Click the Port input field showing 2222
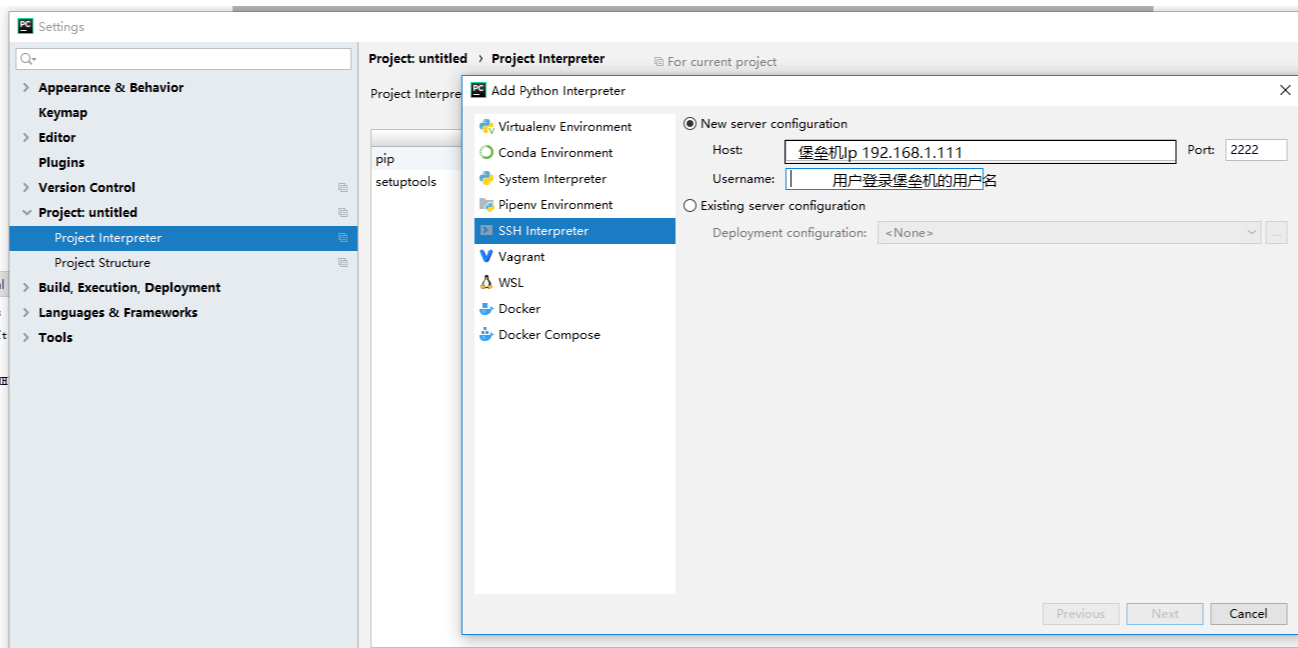The width and height of the screenshot is (1298, 648). (1254, 149)
